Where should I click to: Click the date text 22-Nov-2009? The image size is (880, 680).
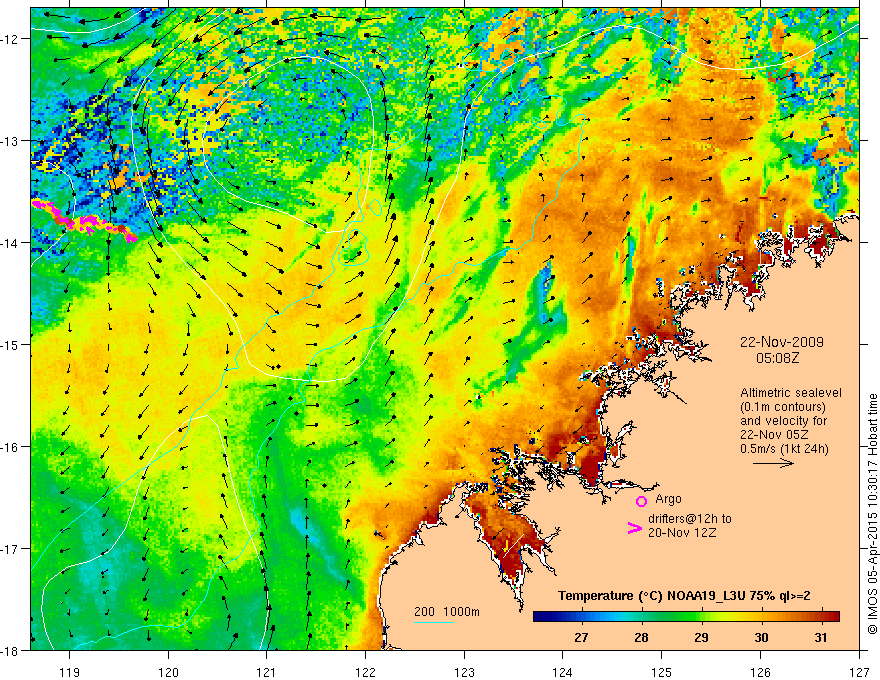(782, 342)
